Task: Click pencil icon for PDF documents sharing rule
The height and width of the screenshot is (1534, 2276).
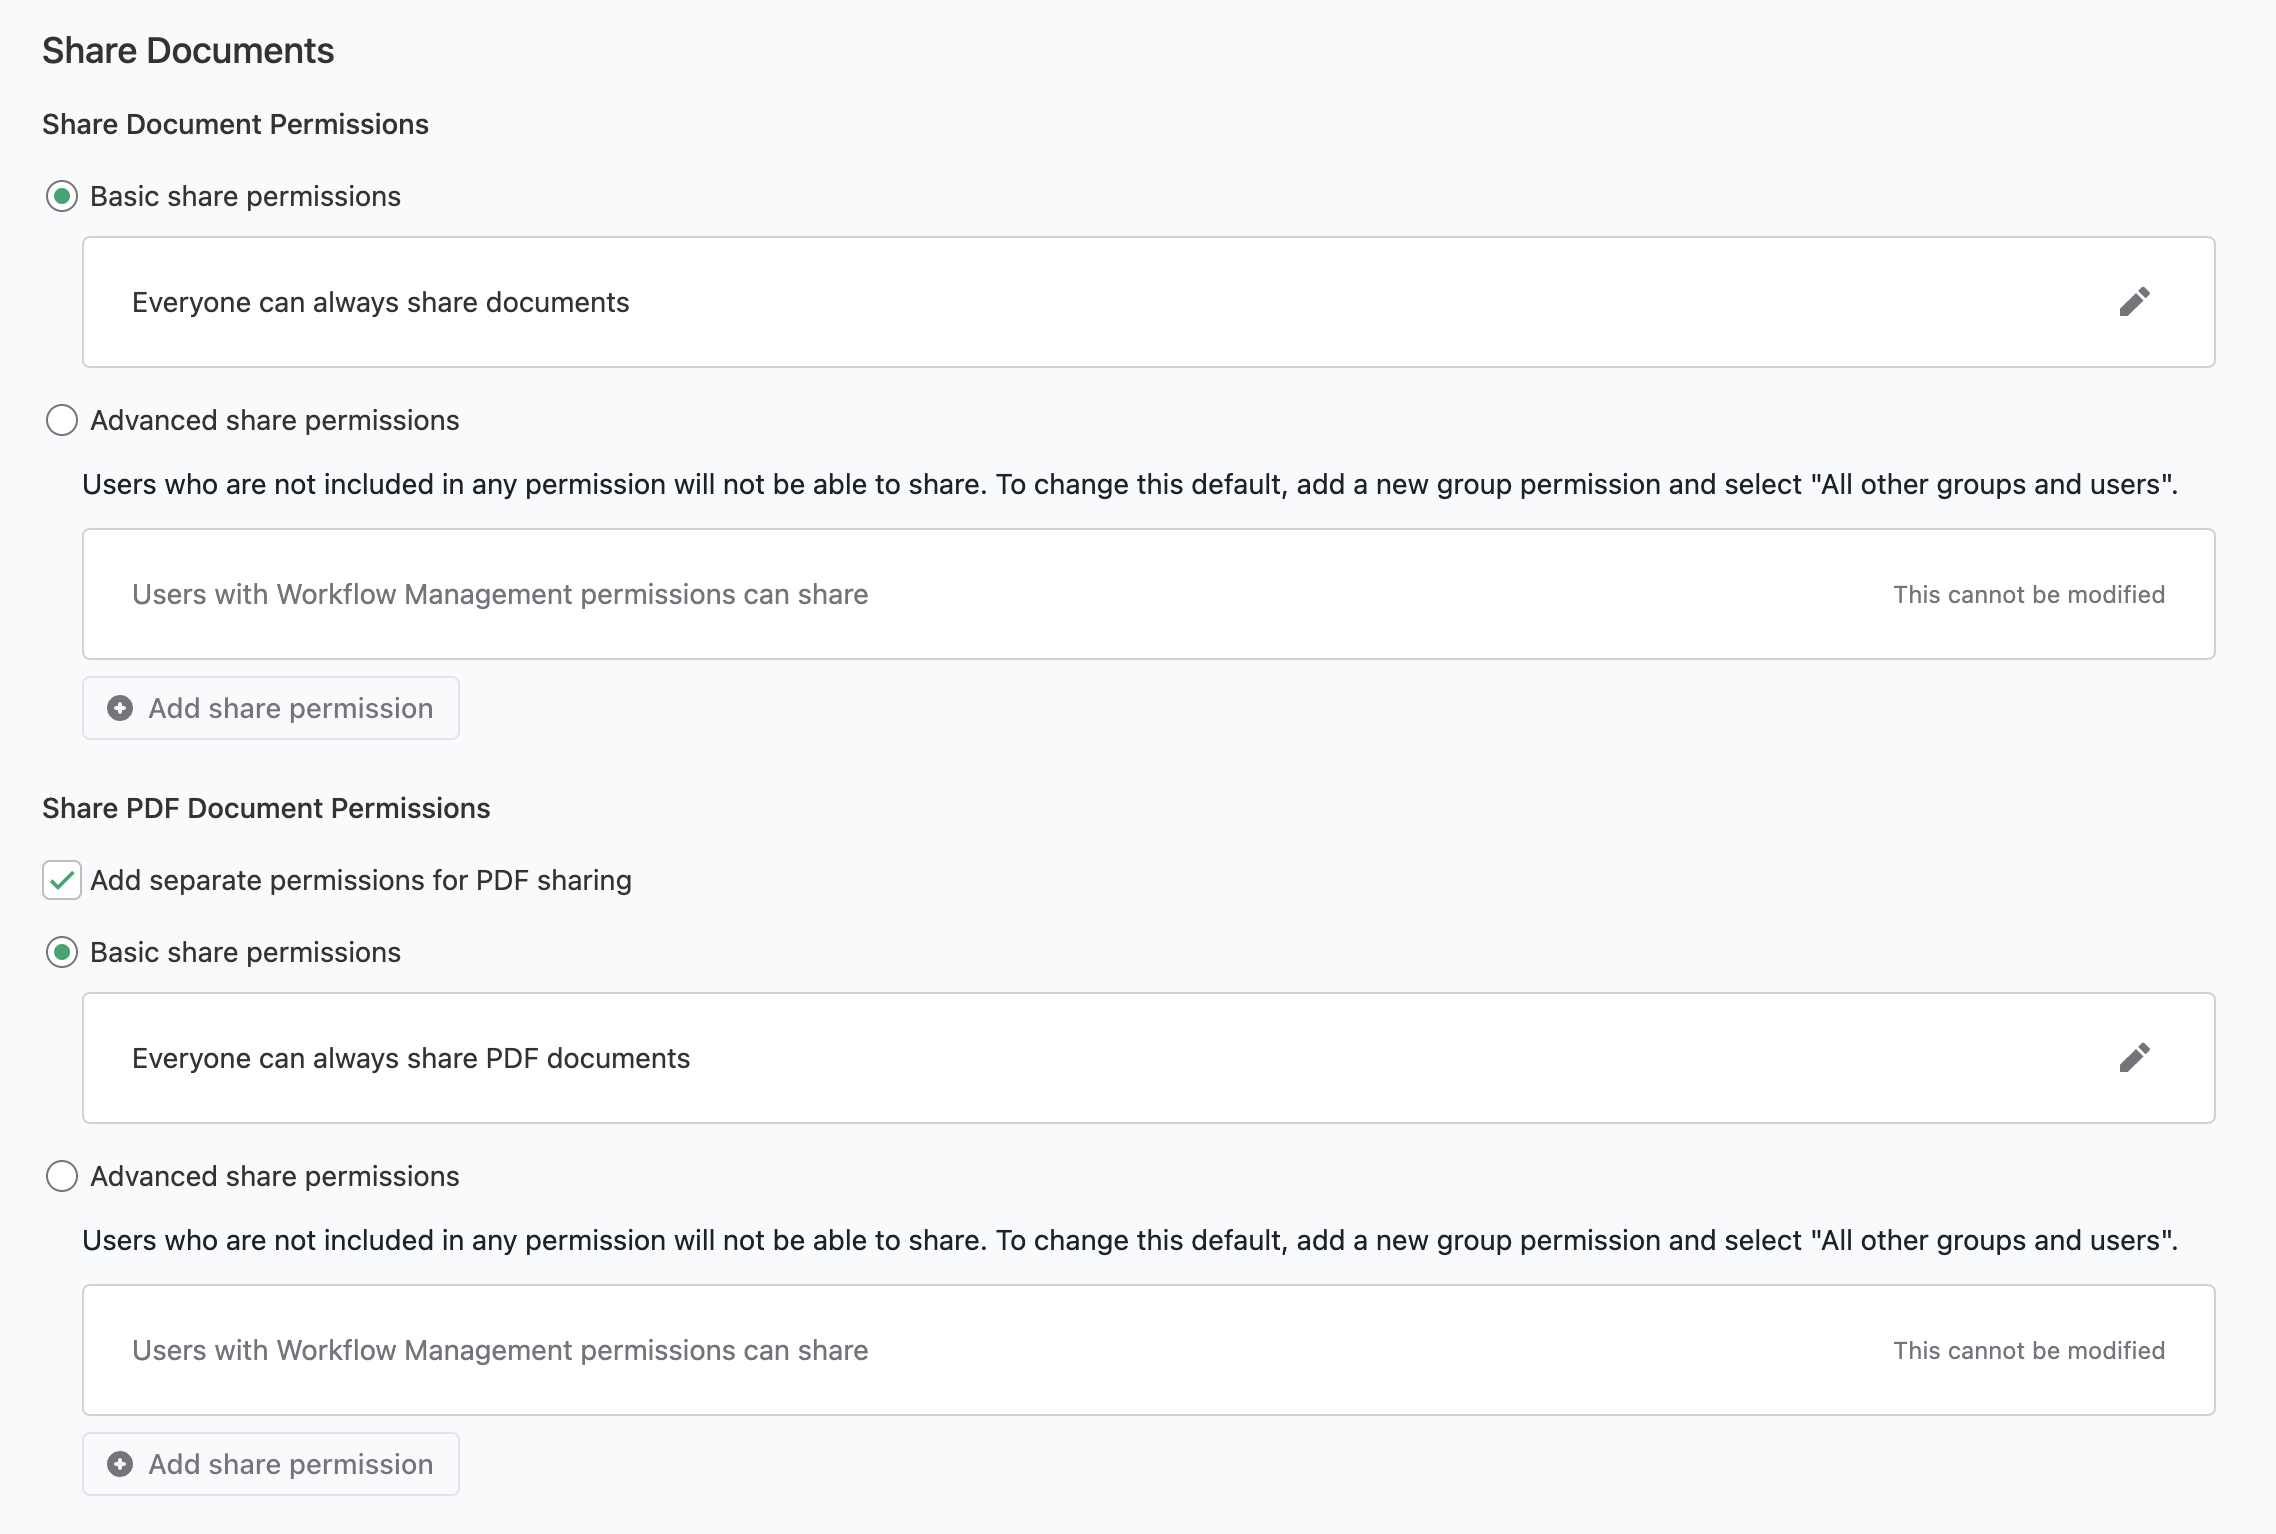Action: coord(2134,1058)
